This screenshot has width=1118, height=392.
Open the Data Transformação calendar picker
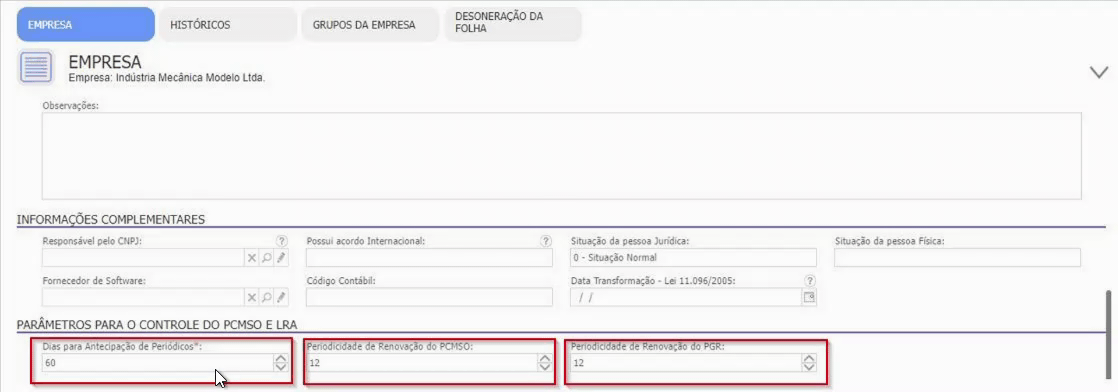point(809,297)
